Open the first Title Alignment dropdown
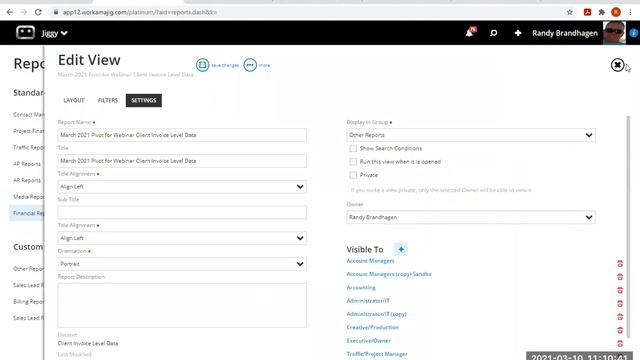640x360 pixels. coord(182,187)
